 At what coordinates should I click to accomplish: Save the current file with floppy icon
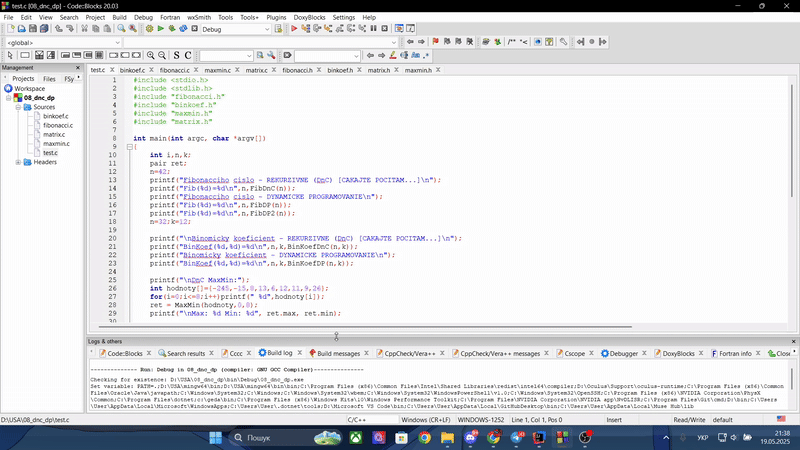33,29
